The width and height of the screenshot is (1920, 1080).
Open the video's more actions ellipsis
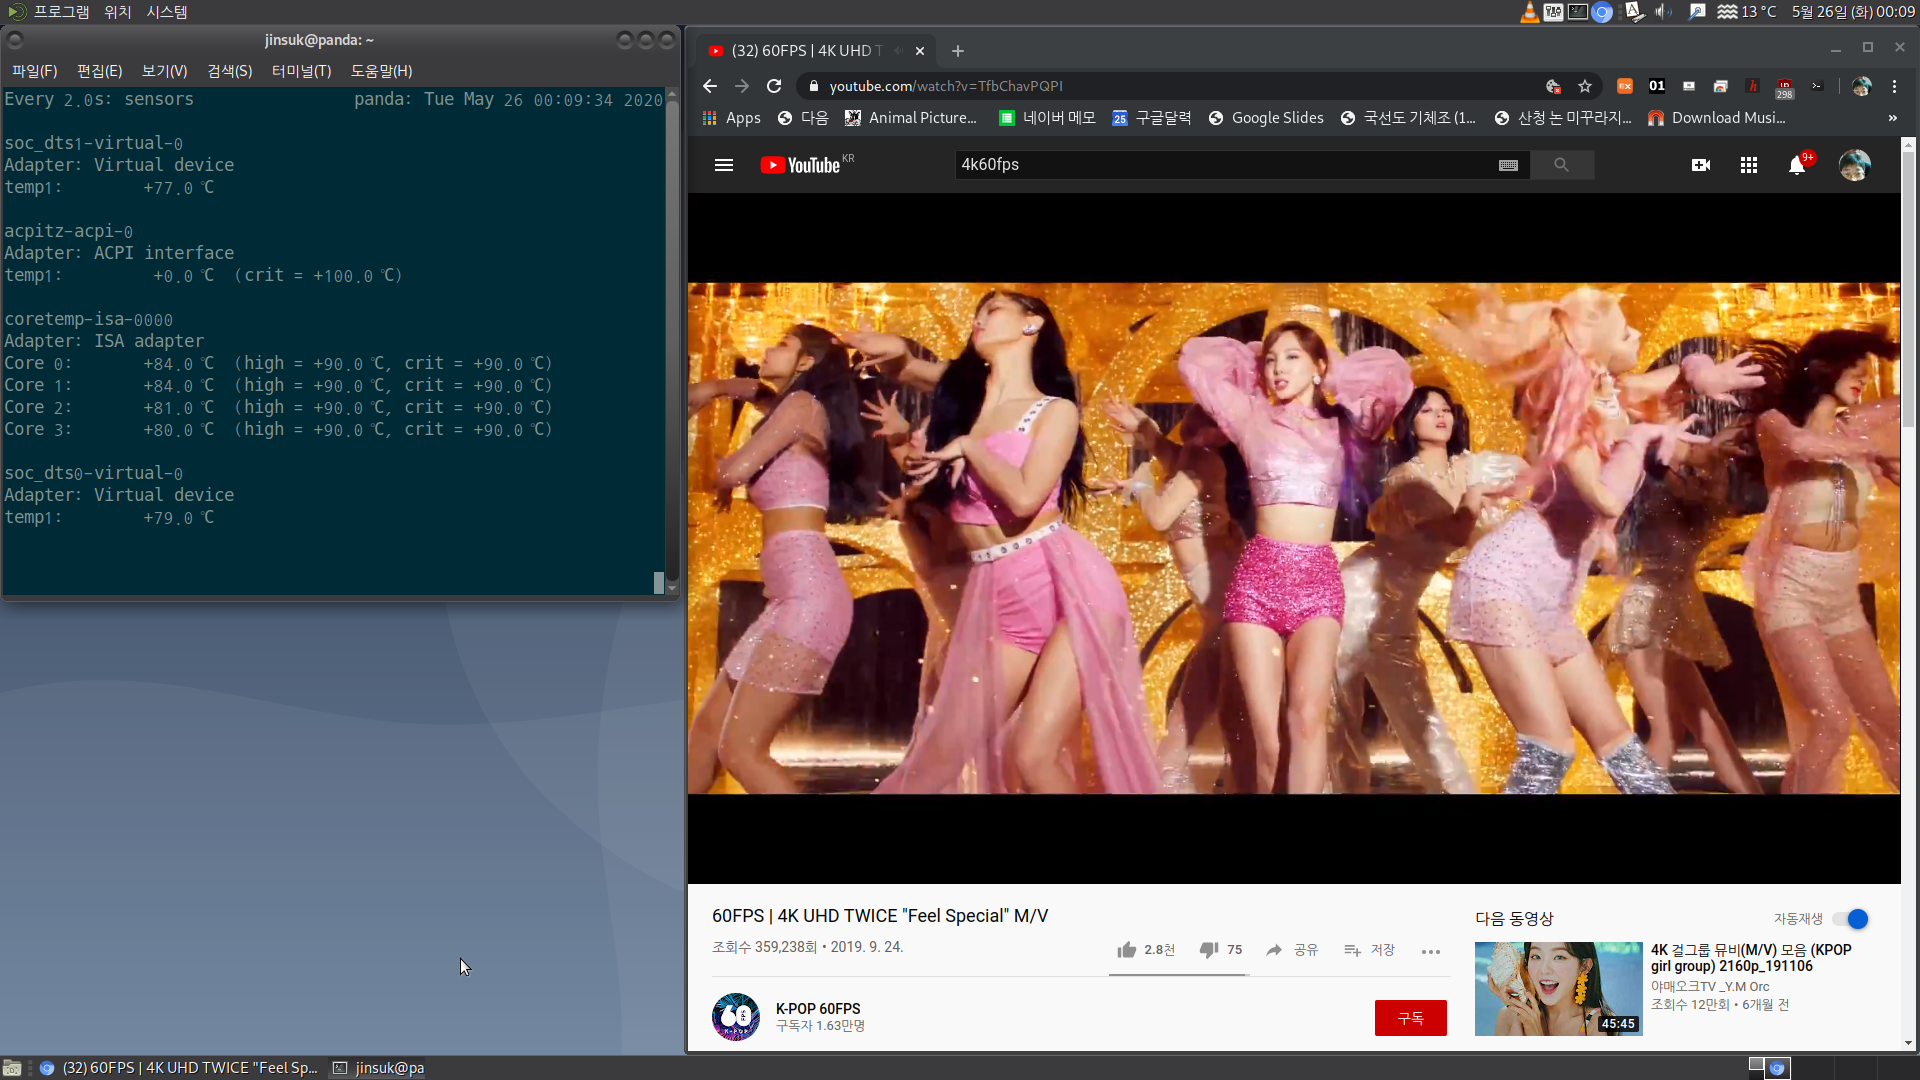click(x=1431, y=951)
